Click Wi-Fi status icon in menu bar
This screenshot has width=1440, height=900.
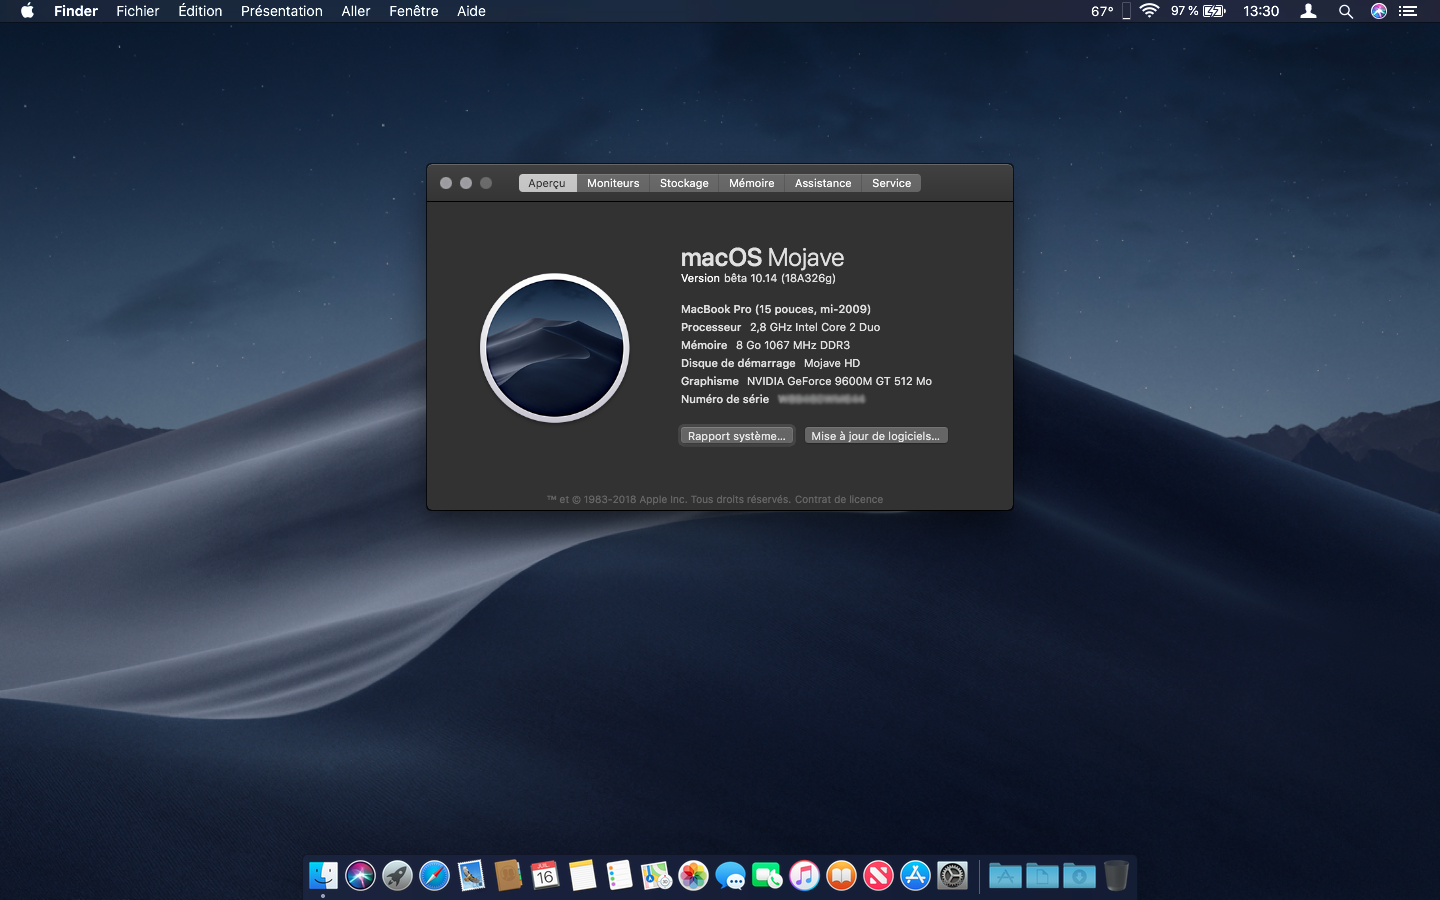(1149, 11)
